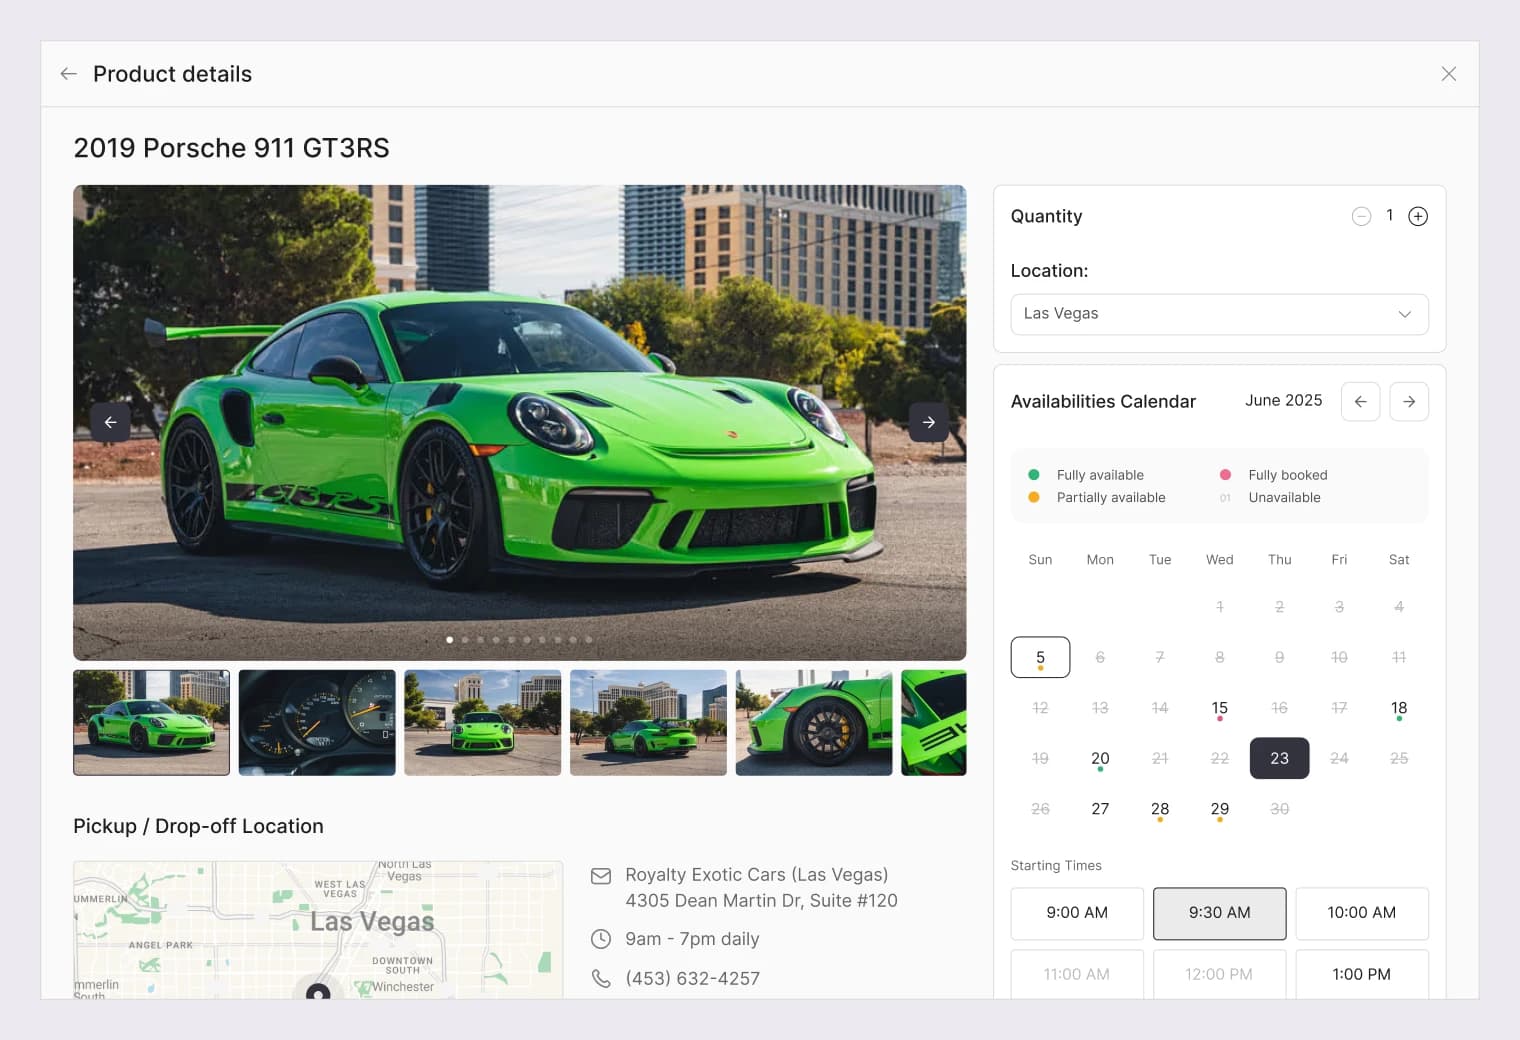Image resolution: width=1520 pixels, height=1040 pixels.
Task: Choose the 9:30 AM starting time
Action: pos(1220,913)
